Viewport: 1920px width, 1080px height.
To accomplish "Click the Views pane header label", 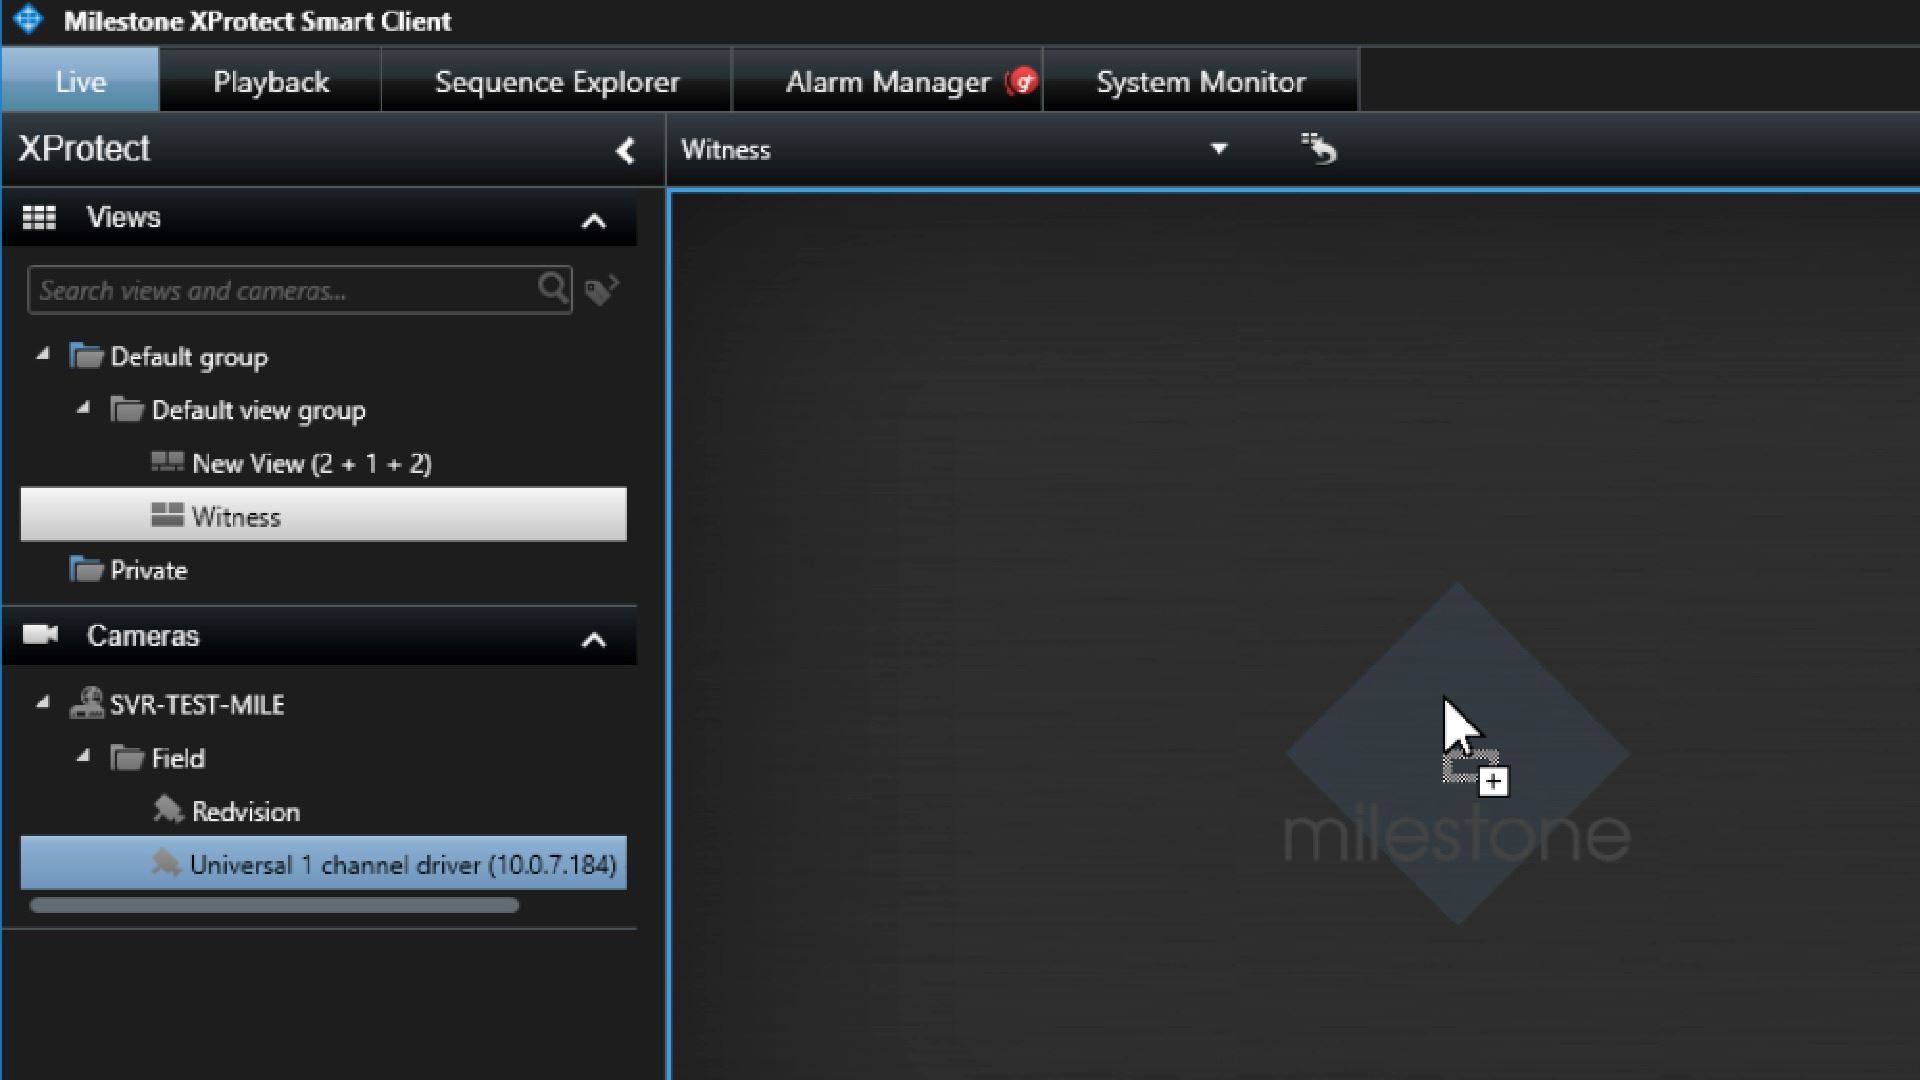I will click(x=123, y=217).
